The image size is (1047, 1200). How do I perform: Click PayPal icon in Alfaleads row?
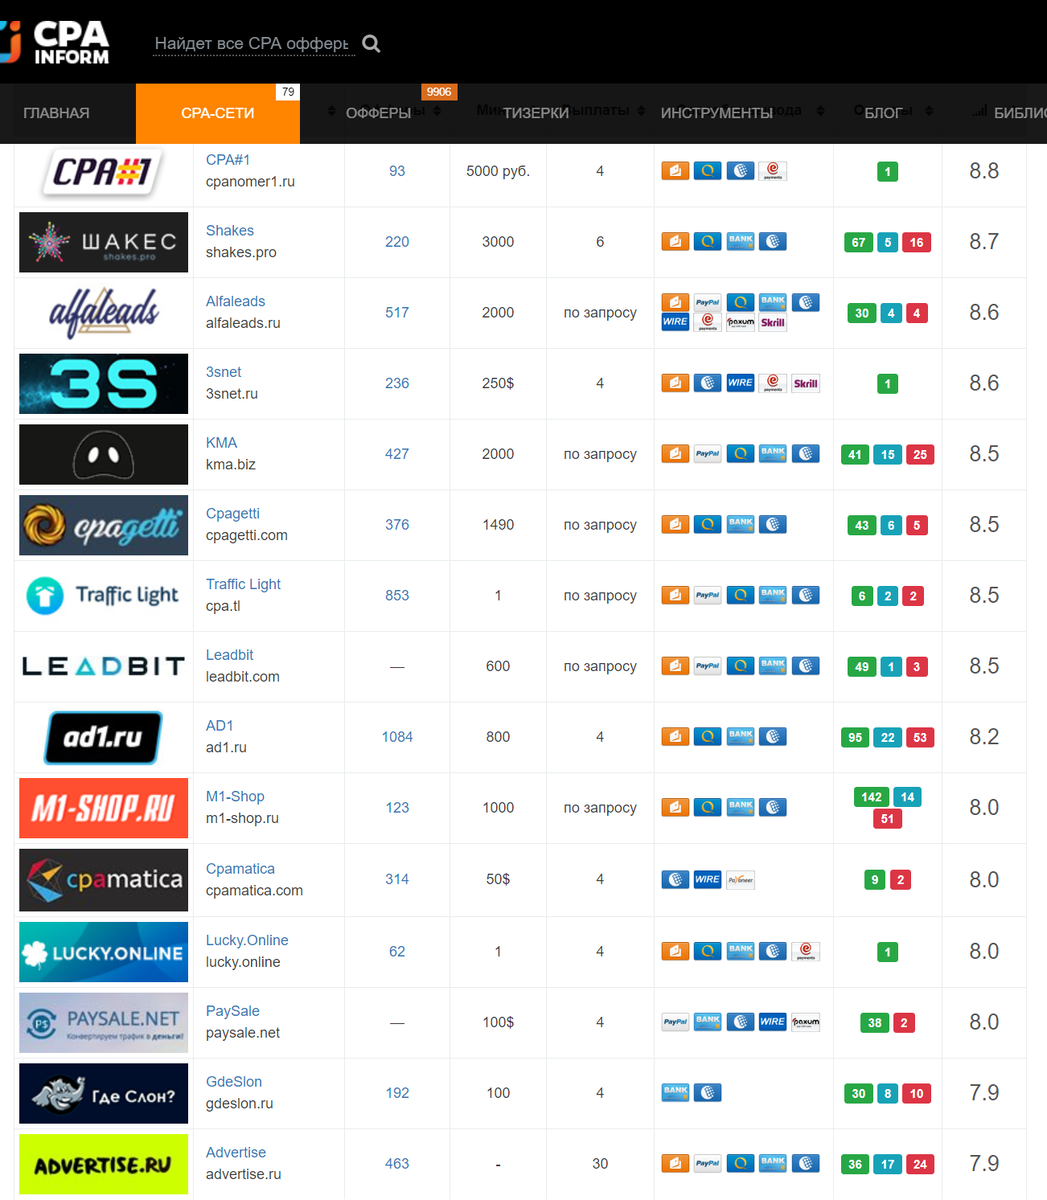pyautogui.click(x=707, y=302)
